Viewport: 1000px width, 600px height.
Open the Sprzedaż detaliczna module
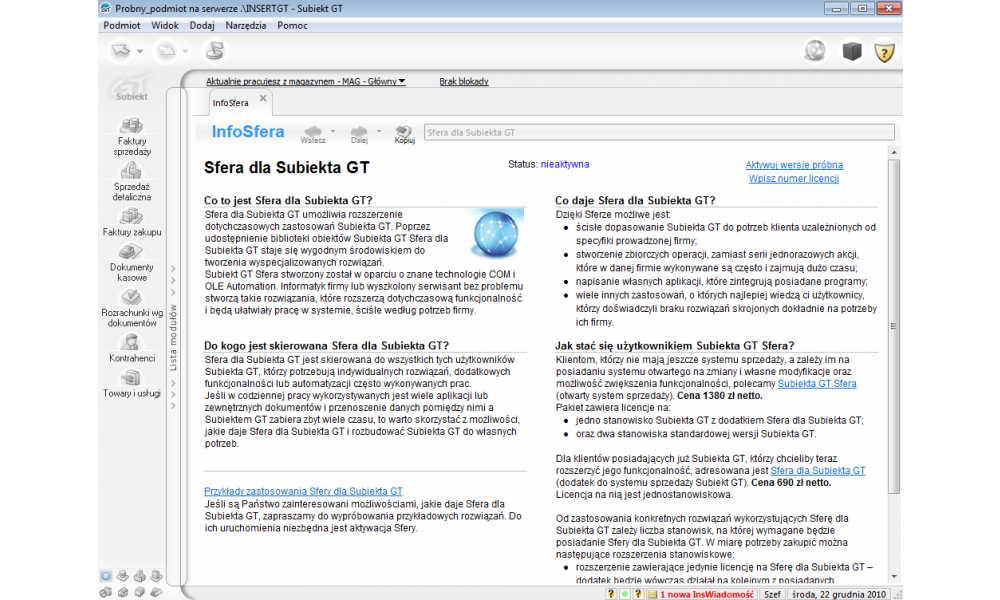point(132,182)
